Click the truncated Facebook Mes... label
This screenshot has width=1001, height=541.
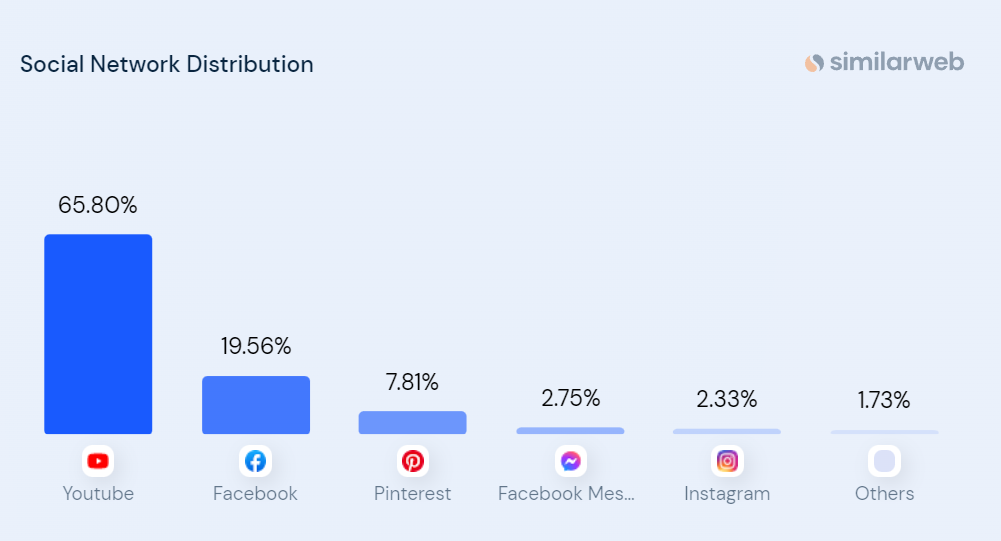567,493
